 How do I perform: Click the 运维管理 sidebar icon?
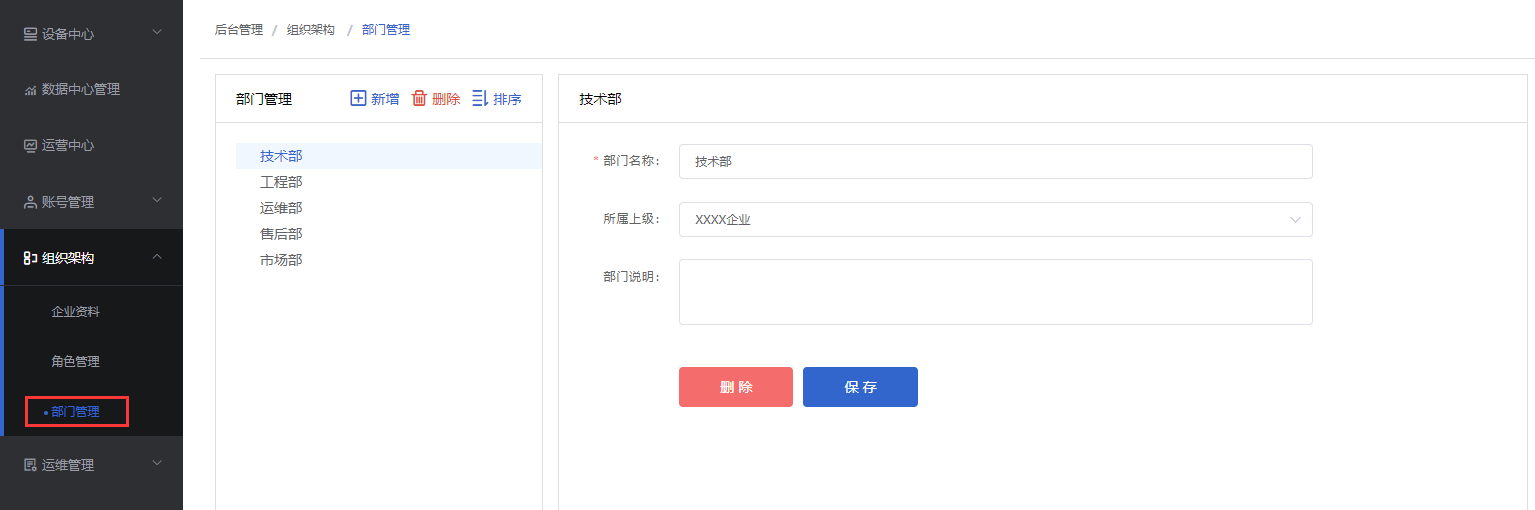pos(30,465)
